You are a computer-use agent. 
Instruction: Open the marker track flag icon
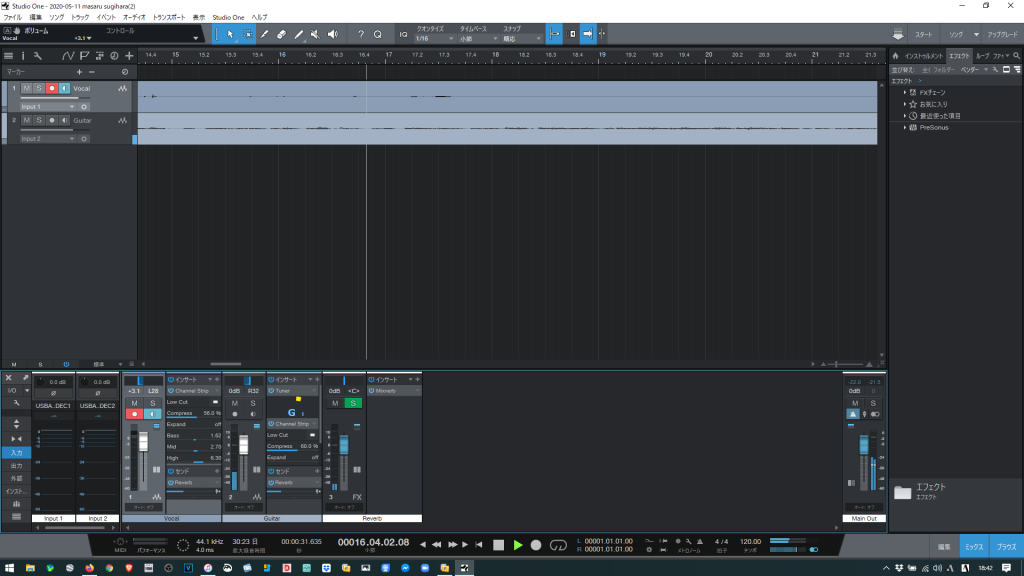click(84, 56)
